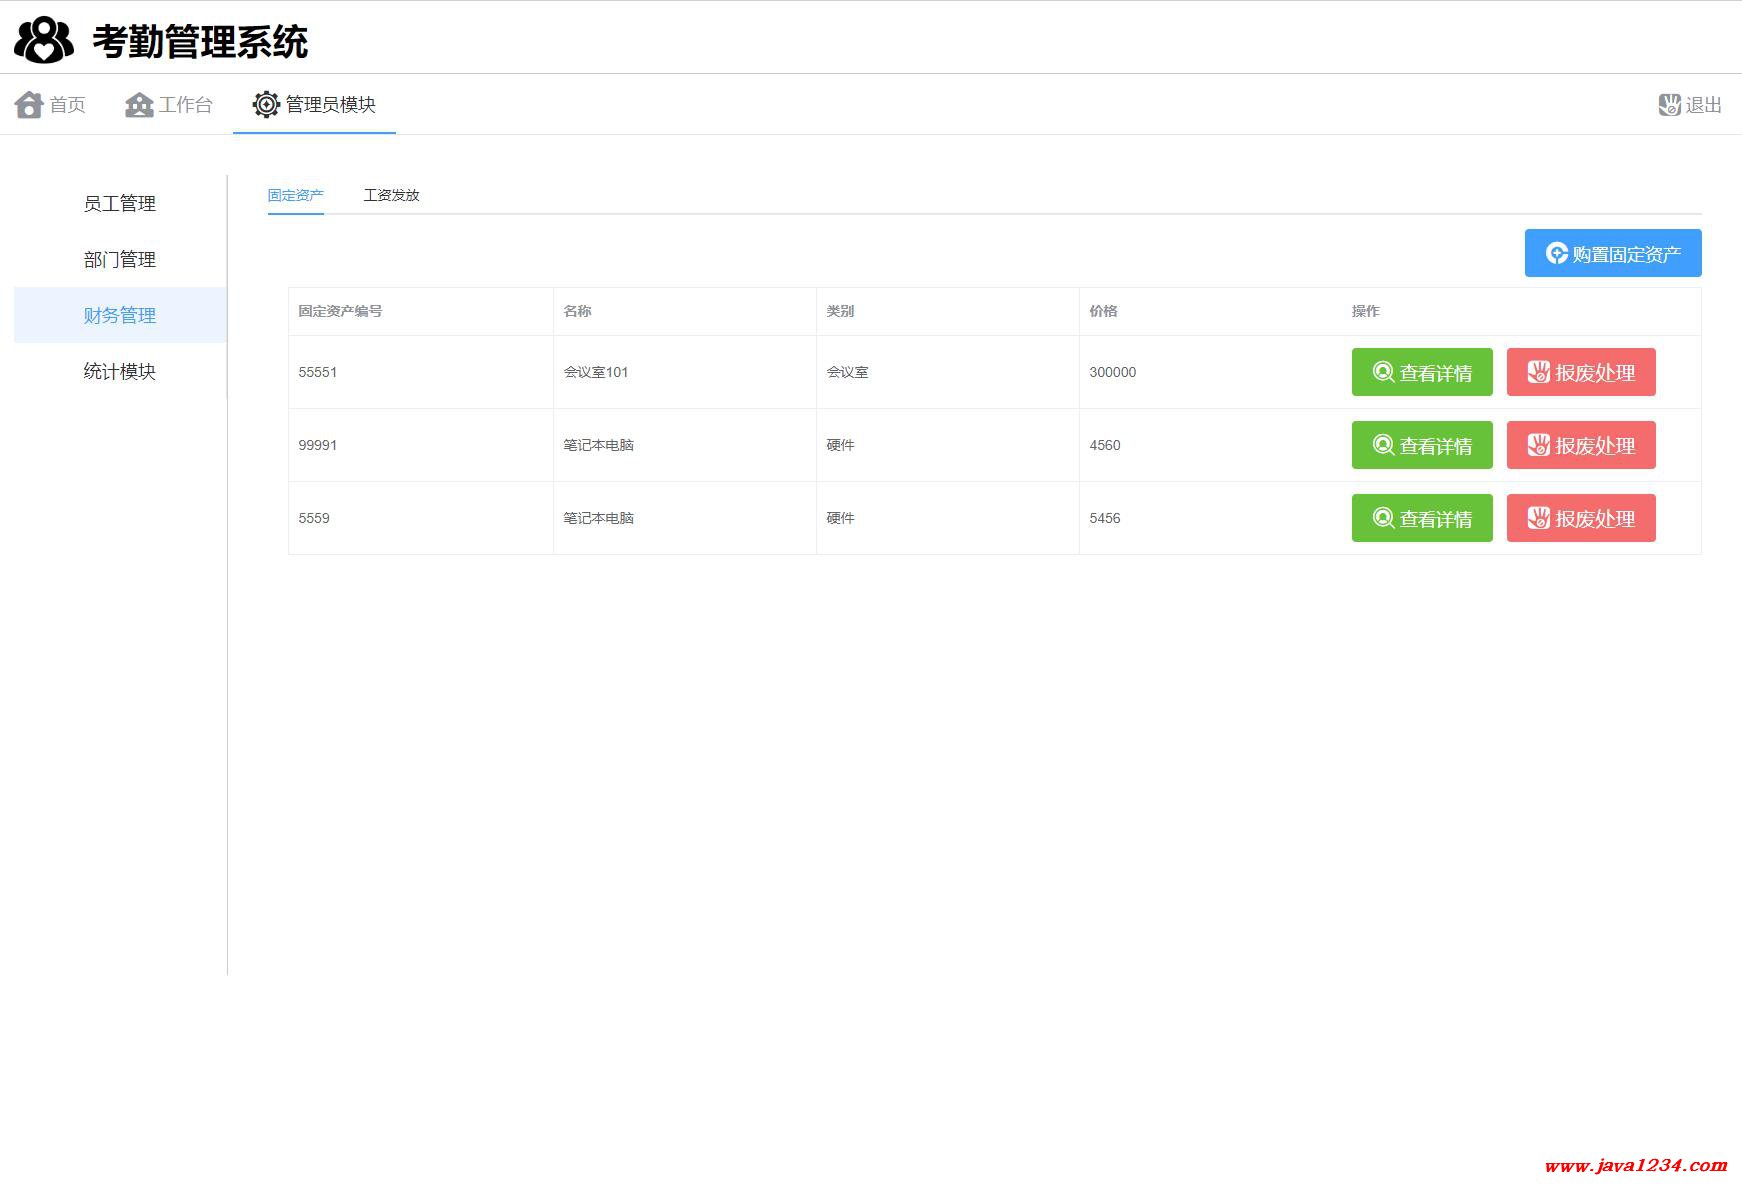
Task: View details of asset 99991
Action: tap(1422, 445)
